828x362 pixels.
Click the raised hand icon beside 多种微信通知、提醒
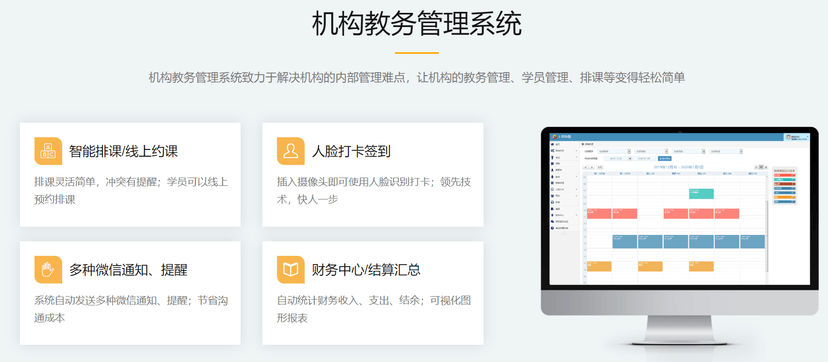click(48, 270)
